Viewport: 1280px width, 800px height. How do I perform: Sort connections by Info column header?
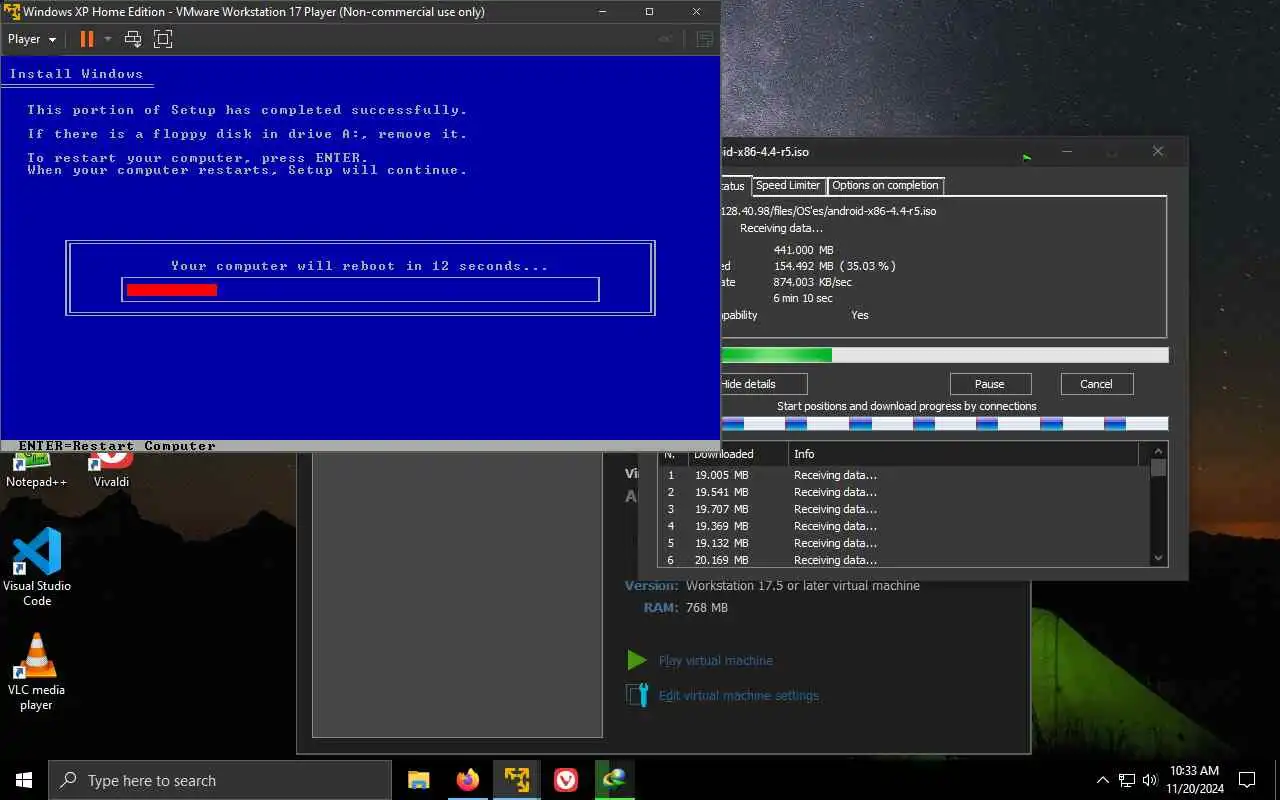point(963,454)
